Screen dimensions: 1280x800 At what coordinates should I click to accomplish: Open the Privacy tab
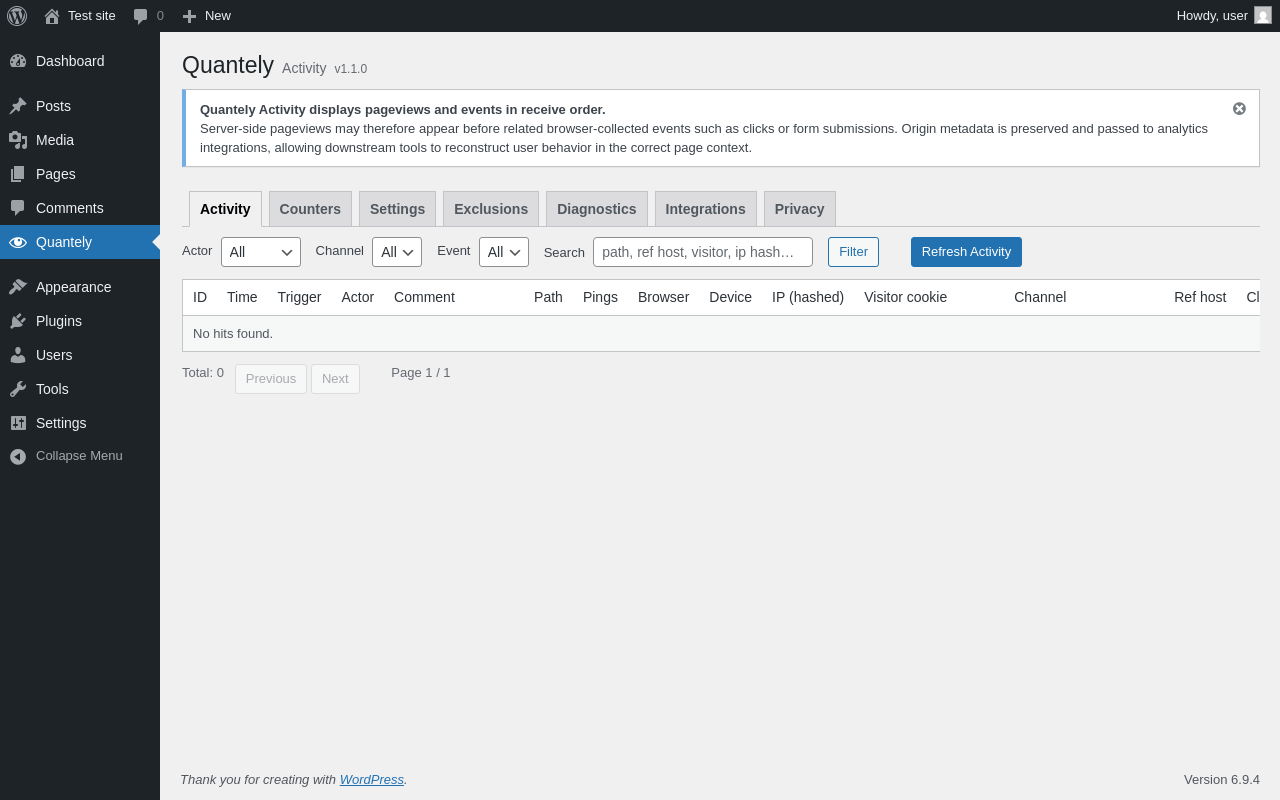[x=800, y=209]
